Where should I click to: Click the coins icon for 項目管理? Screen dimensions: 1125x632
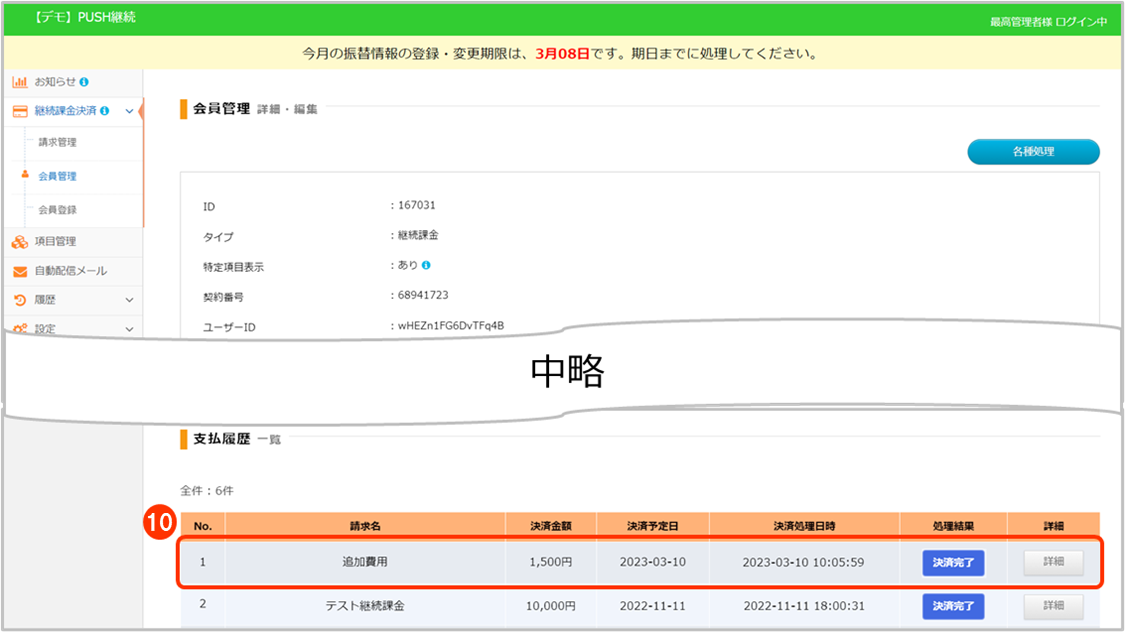click(19, 241)
